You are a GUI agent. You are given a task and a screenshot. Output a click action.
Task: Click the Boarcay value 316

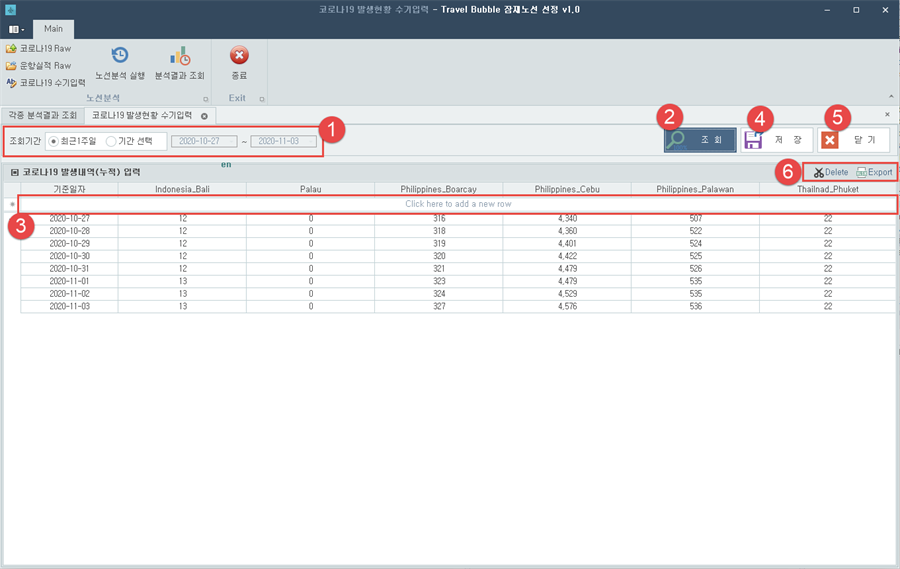(x=439, y=219)
